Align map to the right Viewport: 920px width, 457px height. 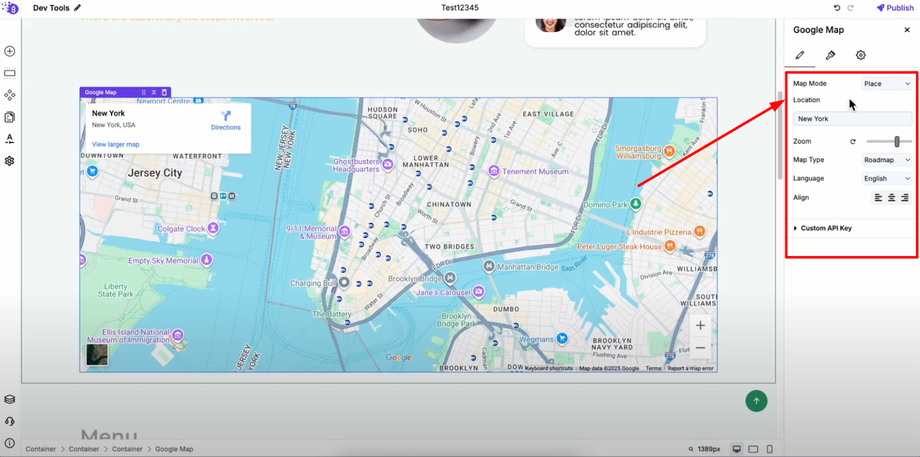[905, 198]
